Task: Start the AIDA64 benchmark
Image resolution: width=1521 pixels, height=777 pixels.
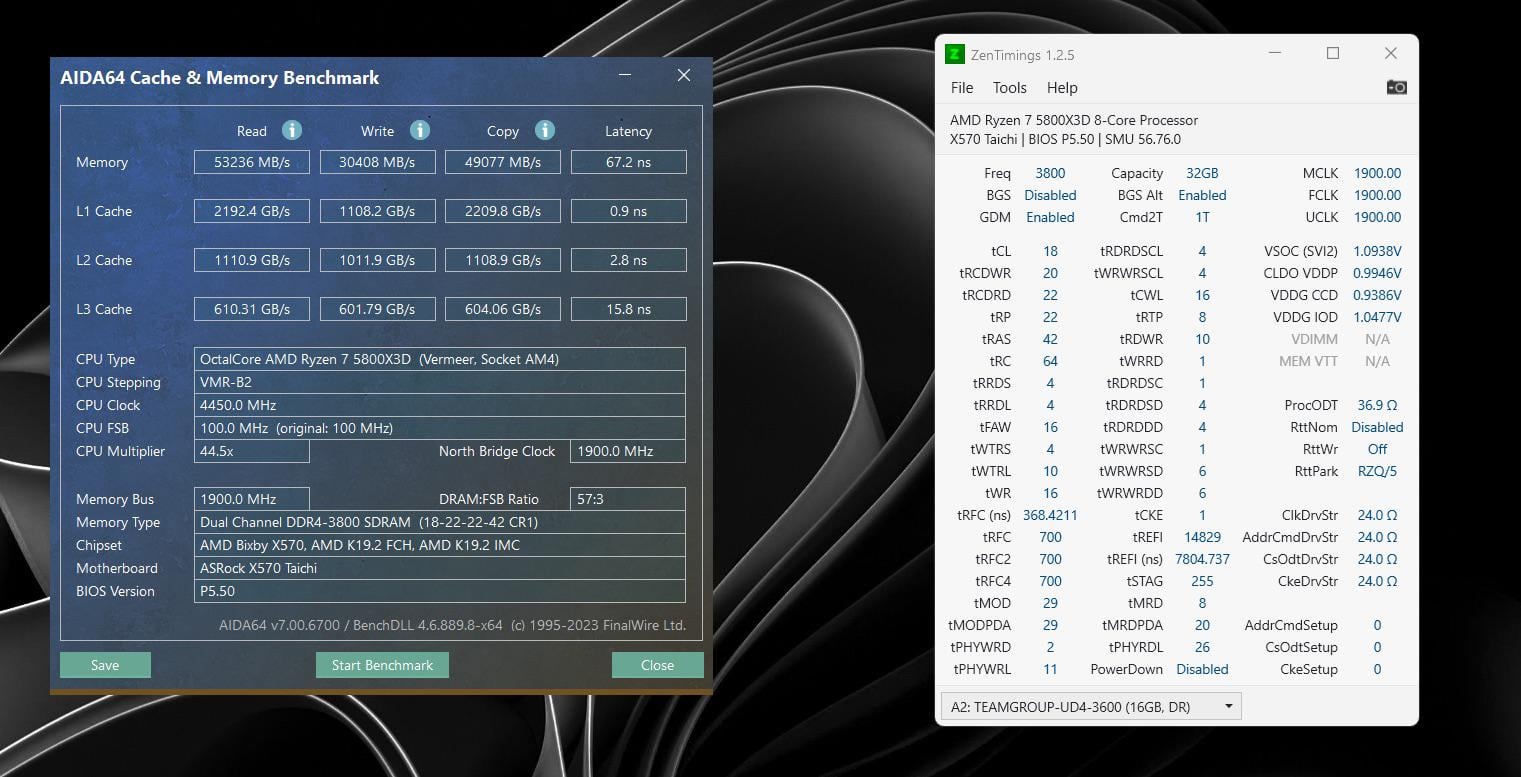Action: (383, 665)
